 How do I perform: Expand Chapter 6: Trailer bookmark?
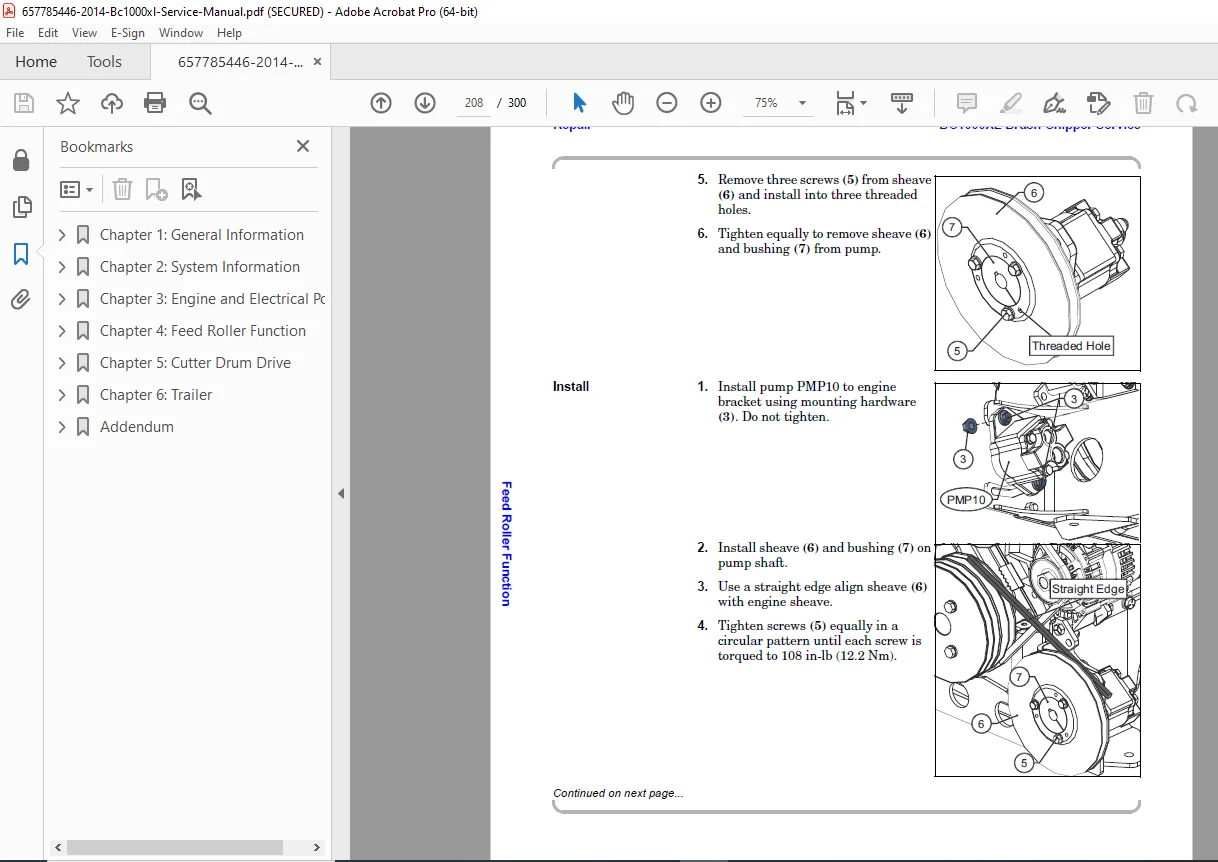(62, 395)
